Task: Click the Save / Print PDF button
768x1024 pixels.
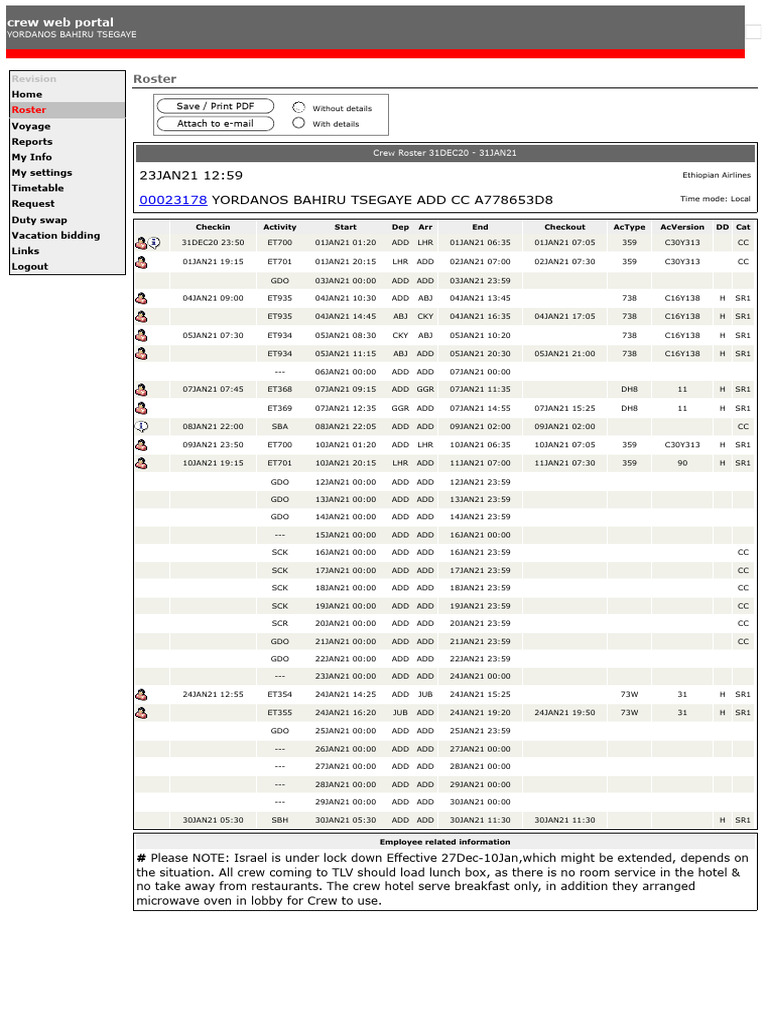Action: 215,106
